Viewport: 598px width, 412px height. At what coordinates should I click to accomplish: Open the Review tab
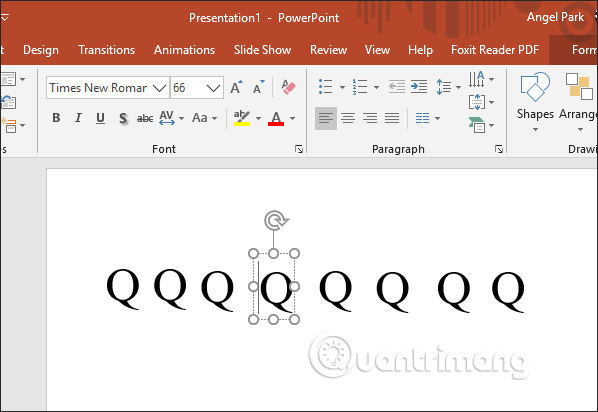pyautogui.click(x=328, y=50)
